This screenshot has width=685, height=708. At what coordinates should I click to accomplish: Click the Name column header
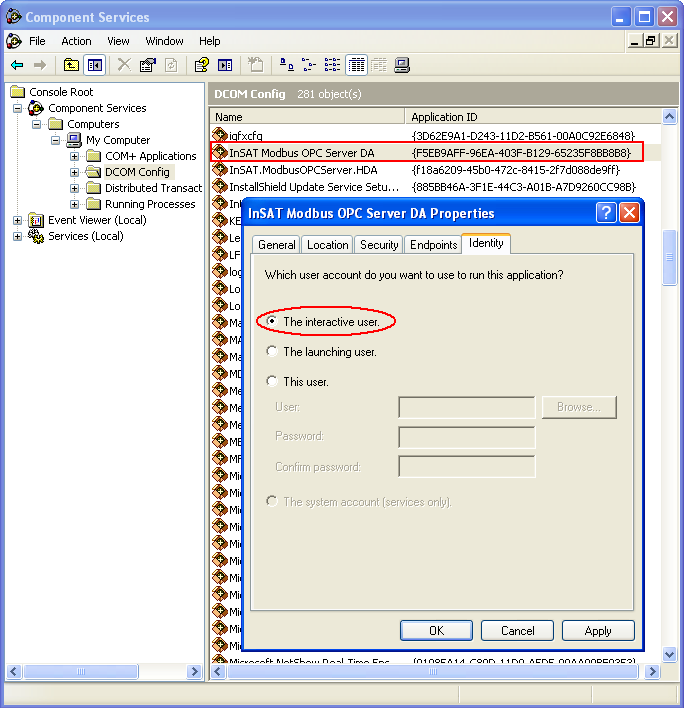click(307, 117)
